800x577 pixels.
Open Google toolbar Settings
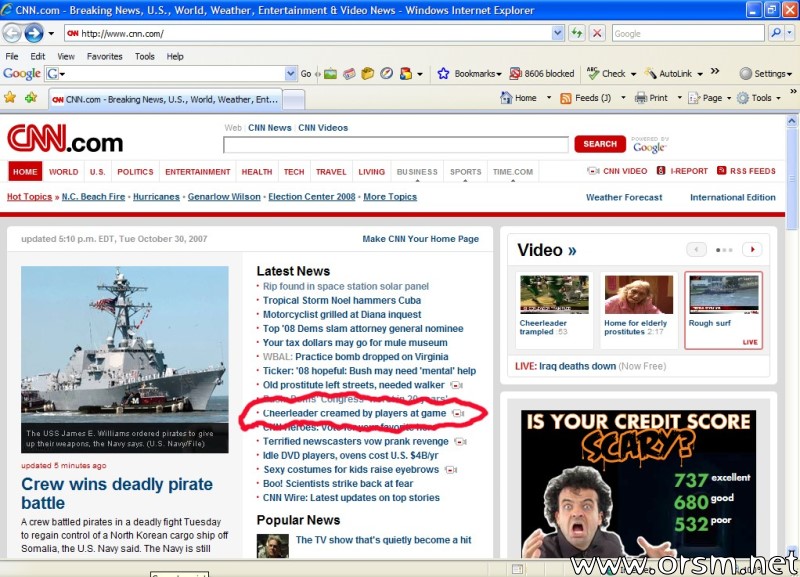click(766, 74)
